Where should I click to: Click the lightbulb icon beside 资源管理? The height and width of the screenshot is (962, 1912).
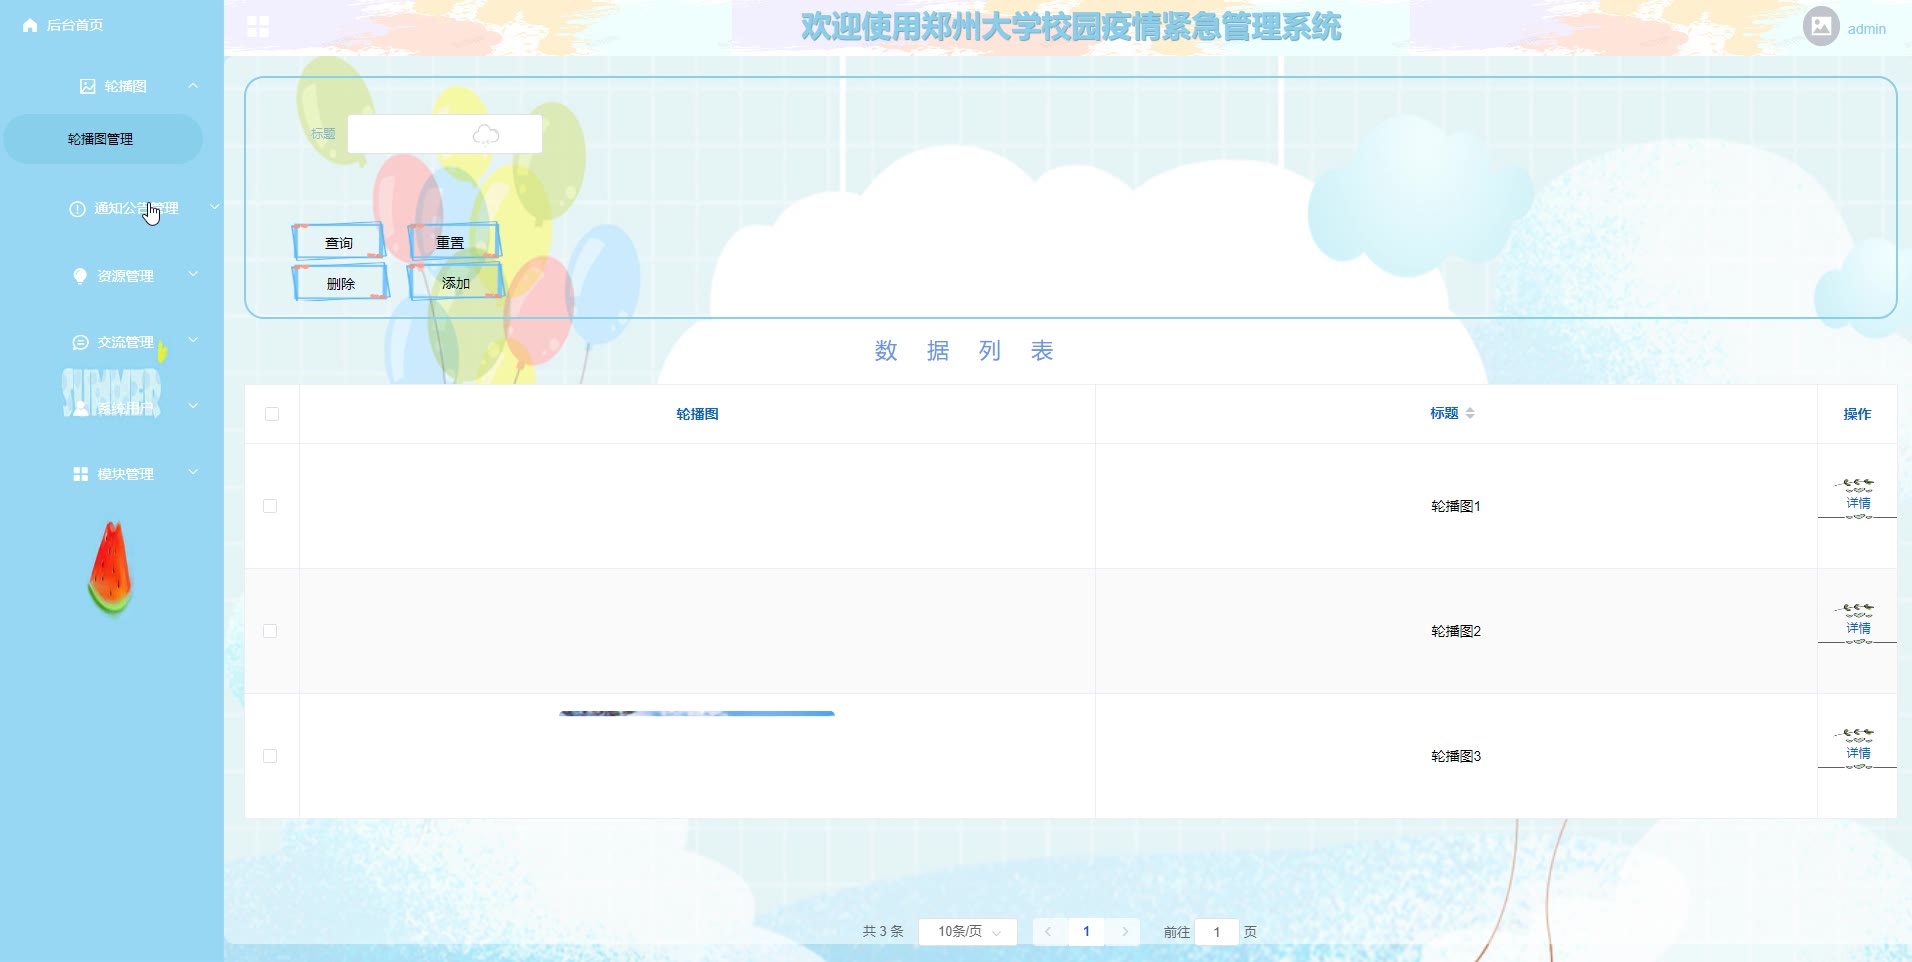point(80,276)
